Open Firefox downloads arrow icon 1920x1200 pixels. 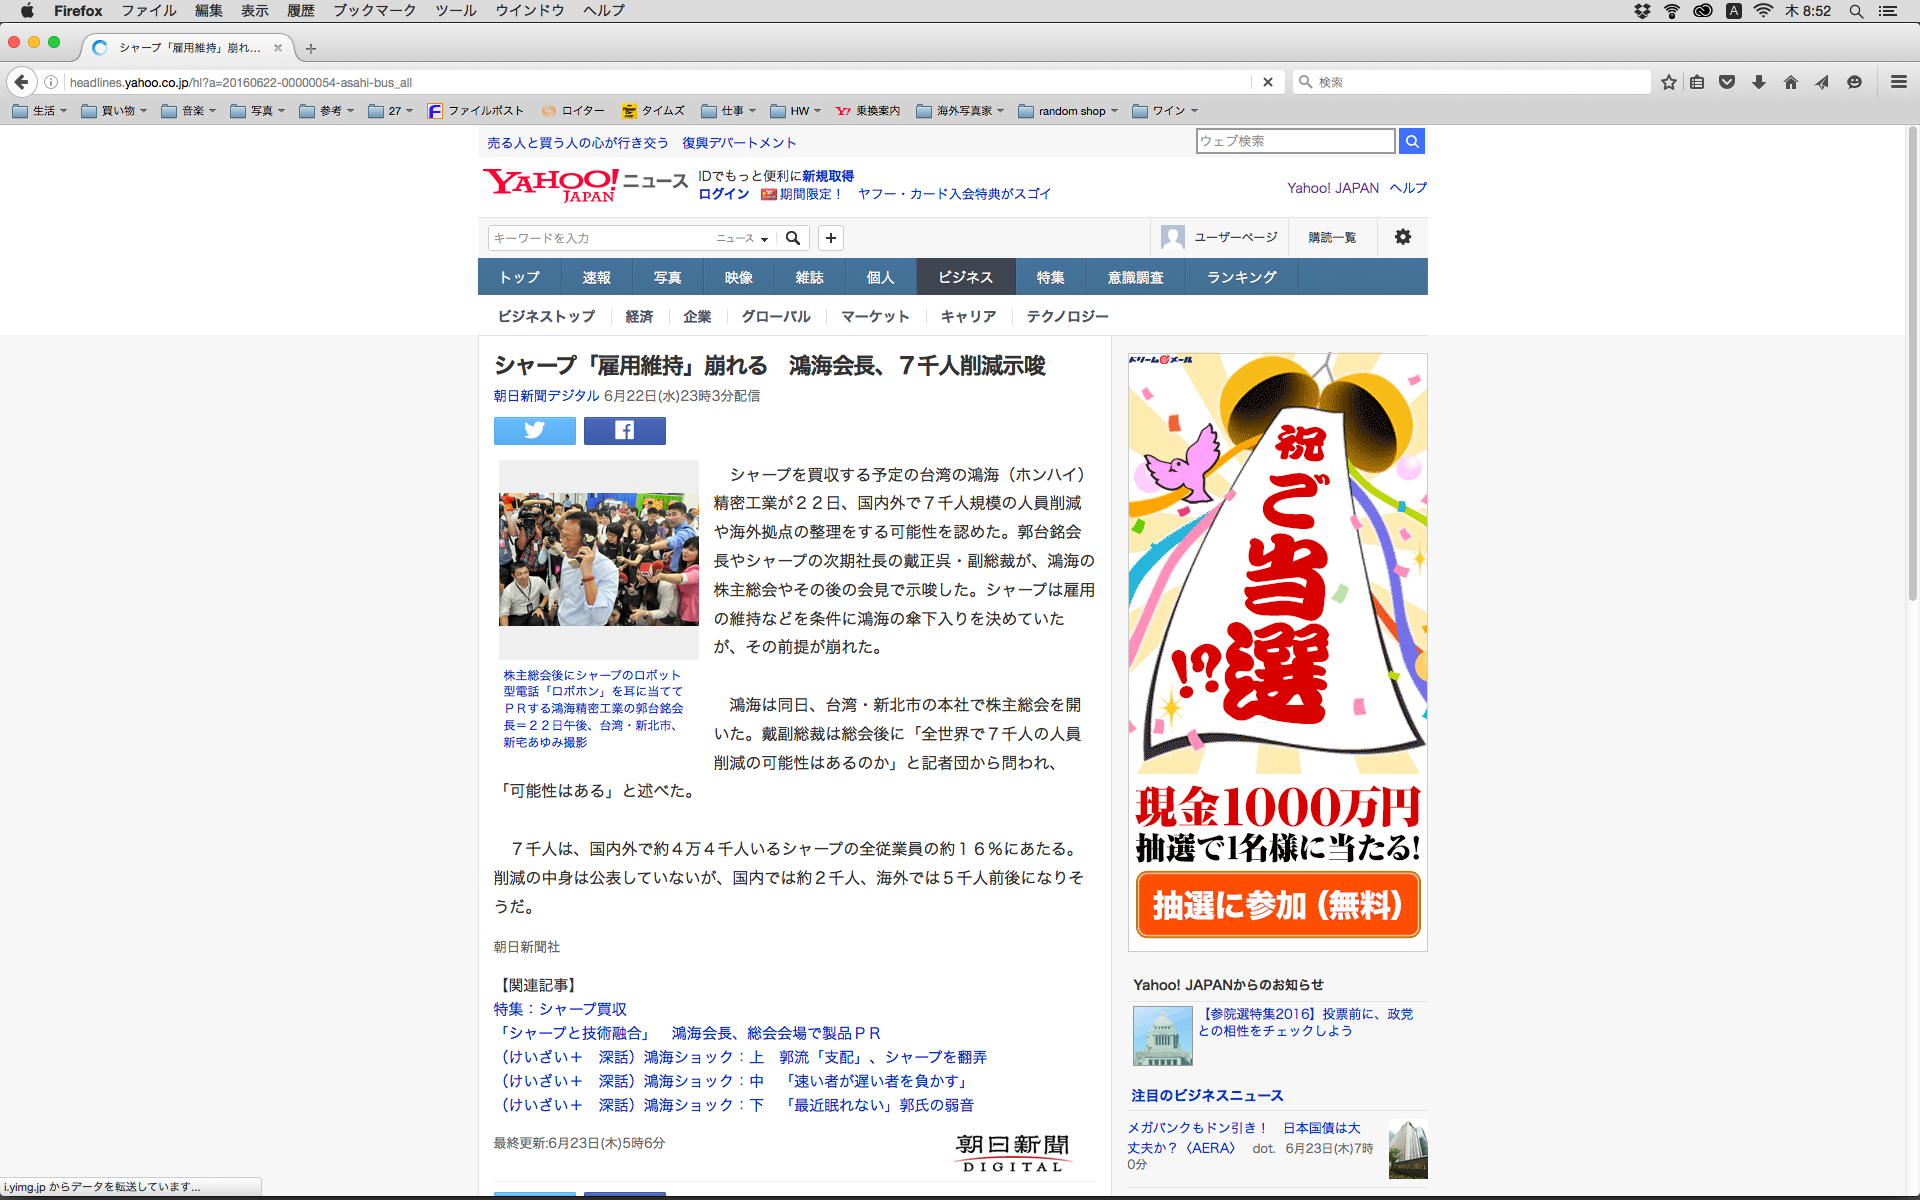coord(1758,82)
